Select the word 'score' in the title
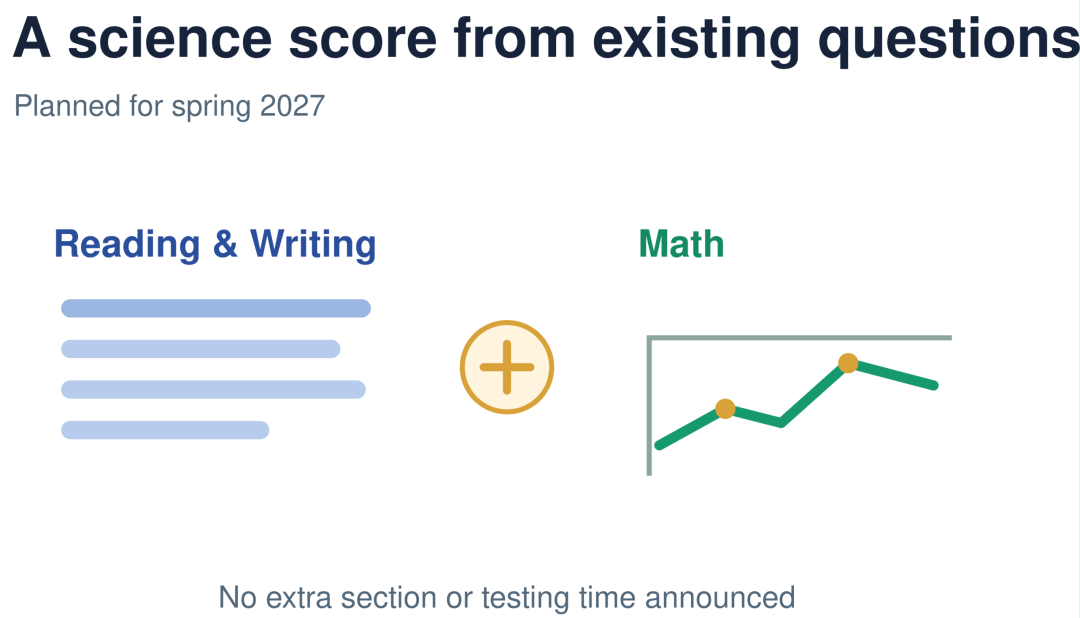 click(362, 39)
